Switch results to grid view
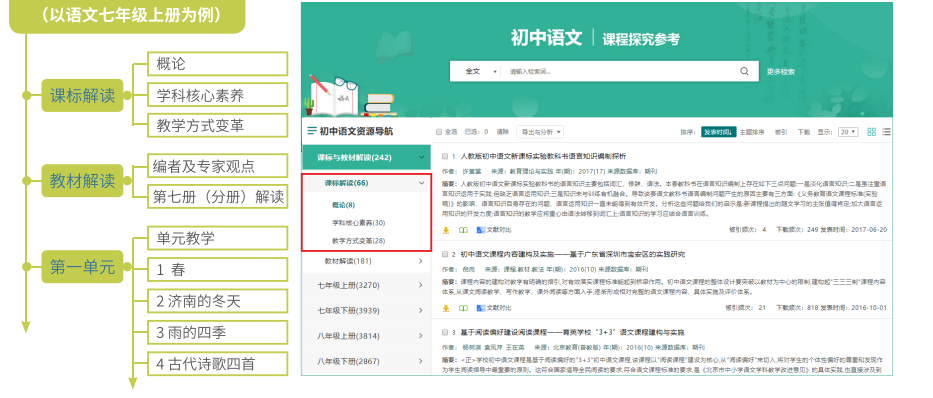 click(x=872, y=132)
